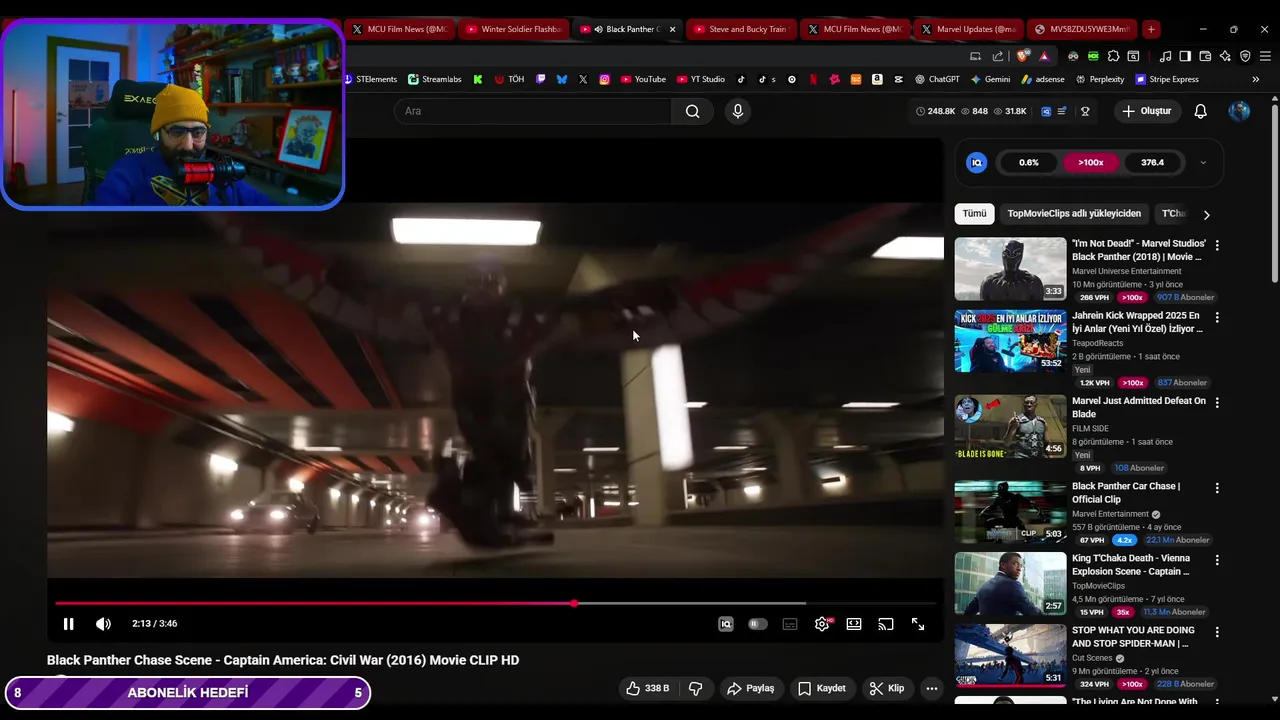Expand the vidIQ stats panel chevron
Screen dimensions: 1280x720
1203,162
